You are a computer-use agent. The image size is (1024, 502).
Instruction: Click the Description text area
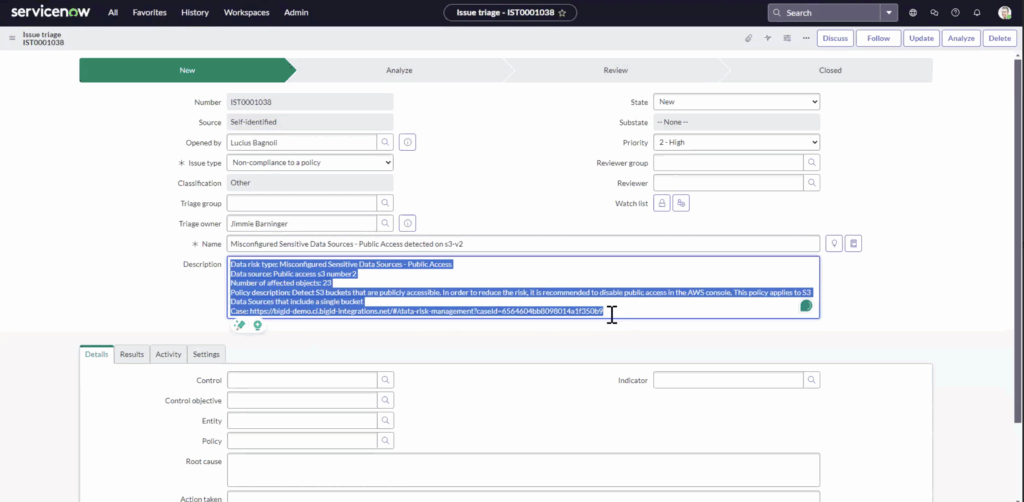523,287
